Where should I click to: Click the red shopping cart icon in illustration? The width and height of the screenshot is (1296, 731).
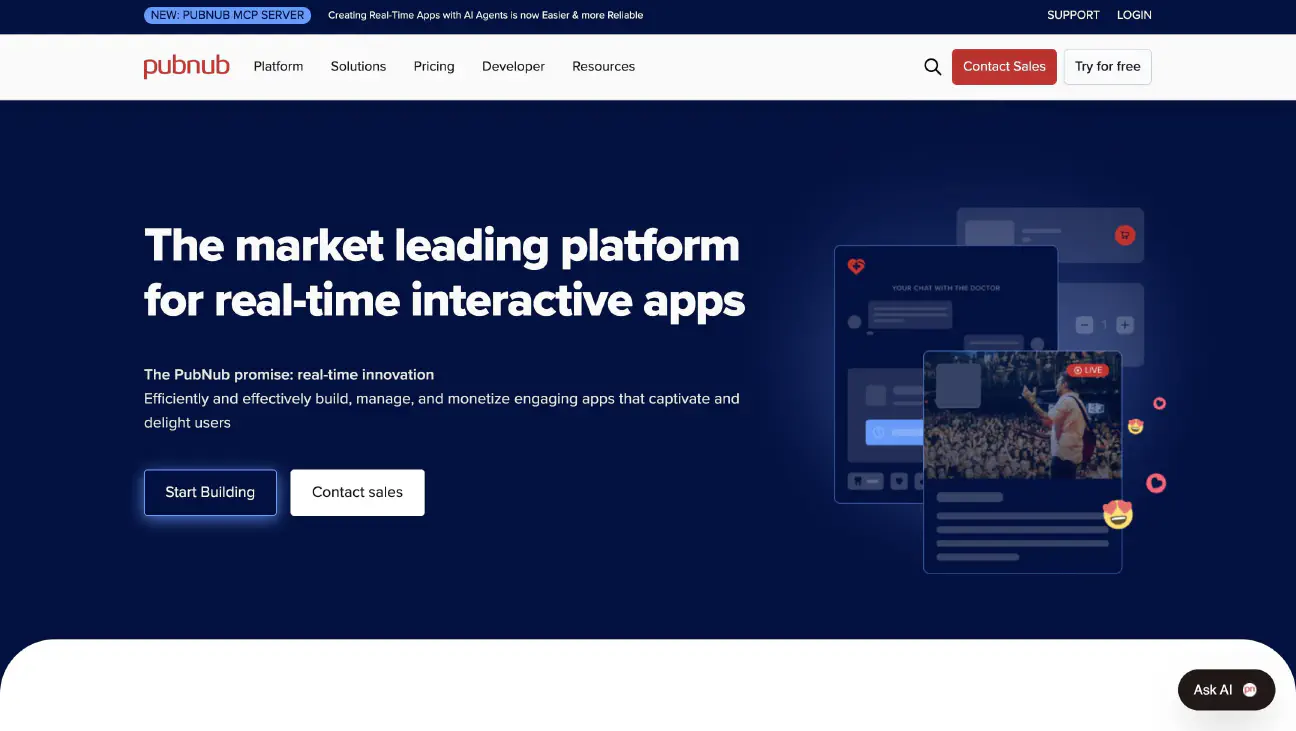click(1125, 235)
